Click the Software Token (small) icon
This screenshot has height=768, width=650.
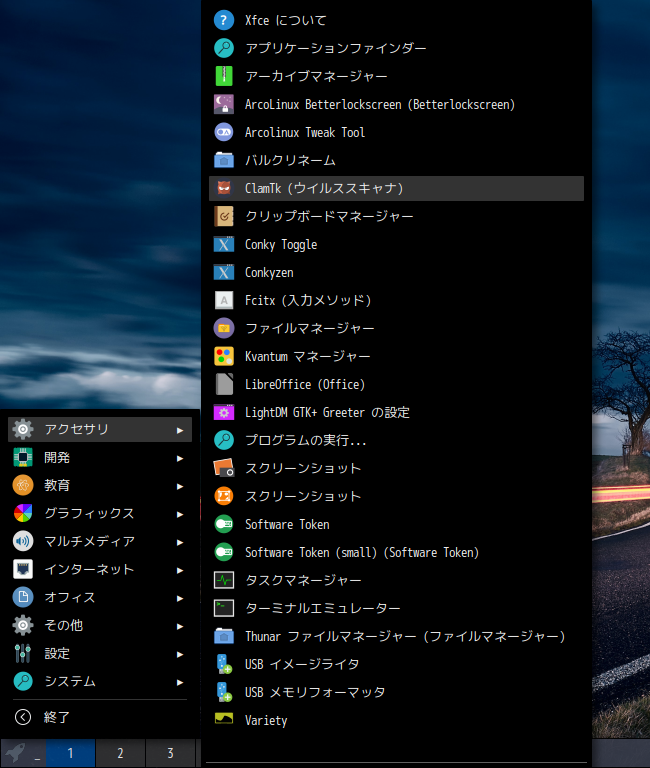tap(224, 552)
